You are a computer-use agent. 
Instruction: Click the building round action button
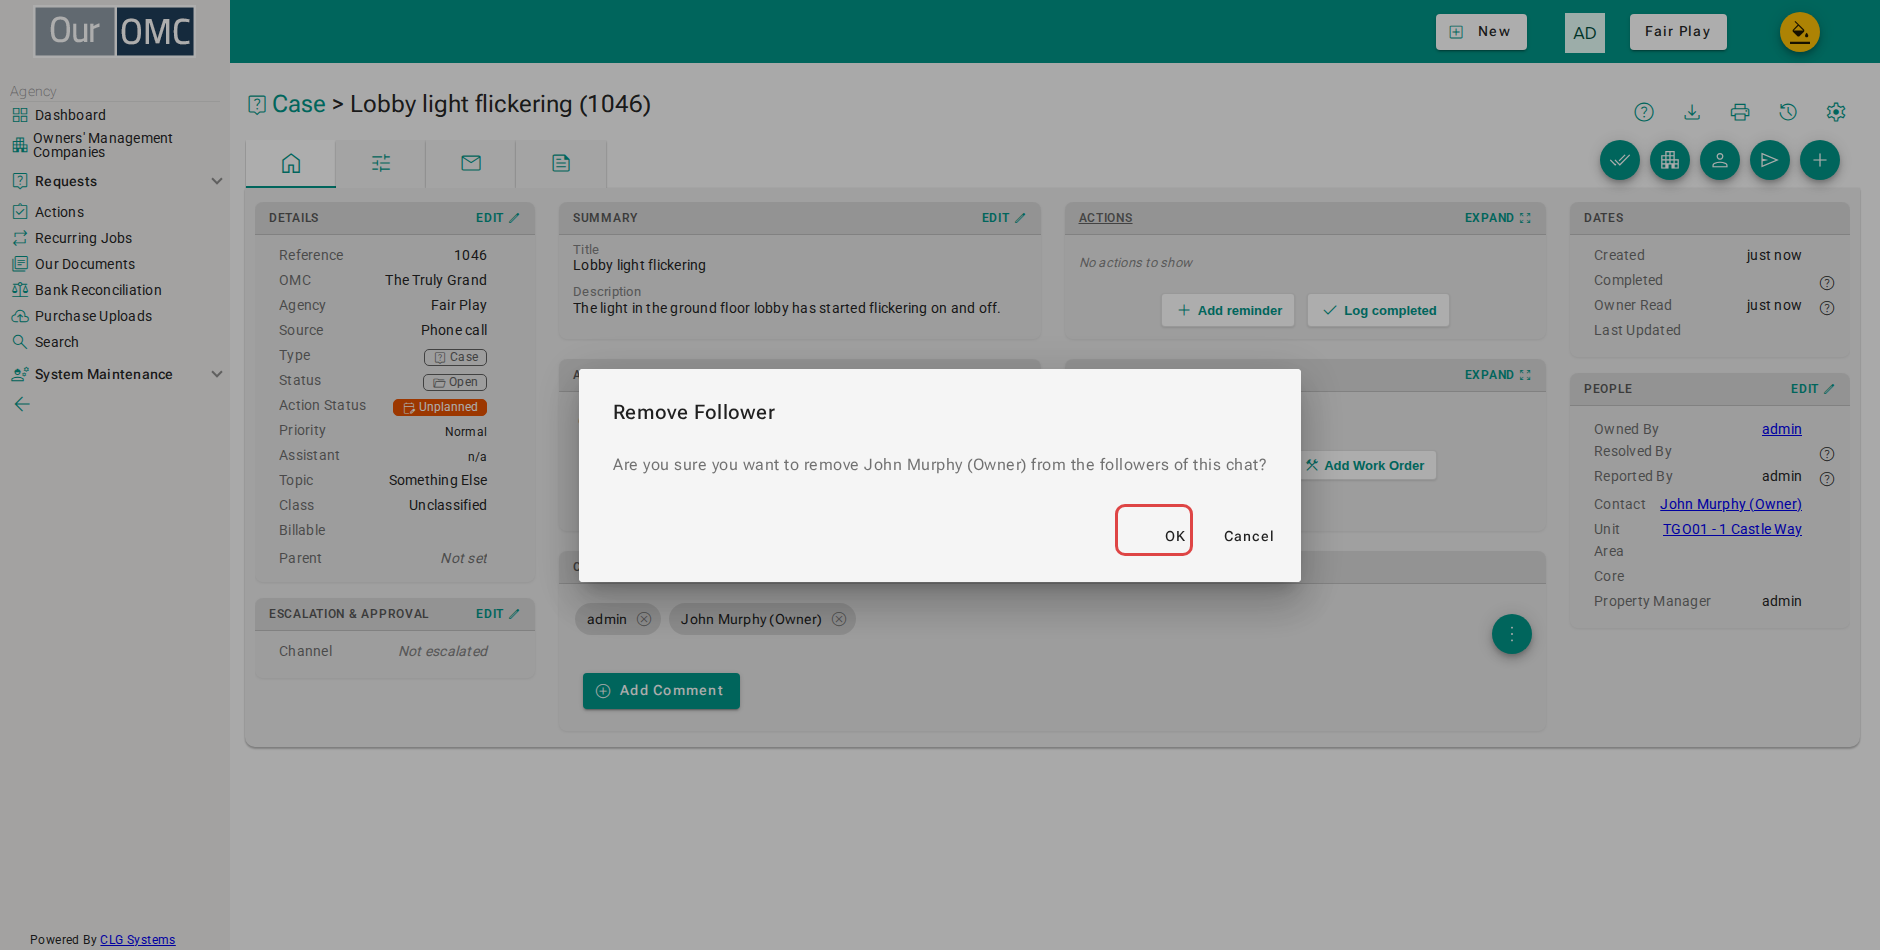click(x=1670, y=160)
